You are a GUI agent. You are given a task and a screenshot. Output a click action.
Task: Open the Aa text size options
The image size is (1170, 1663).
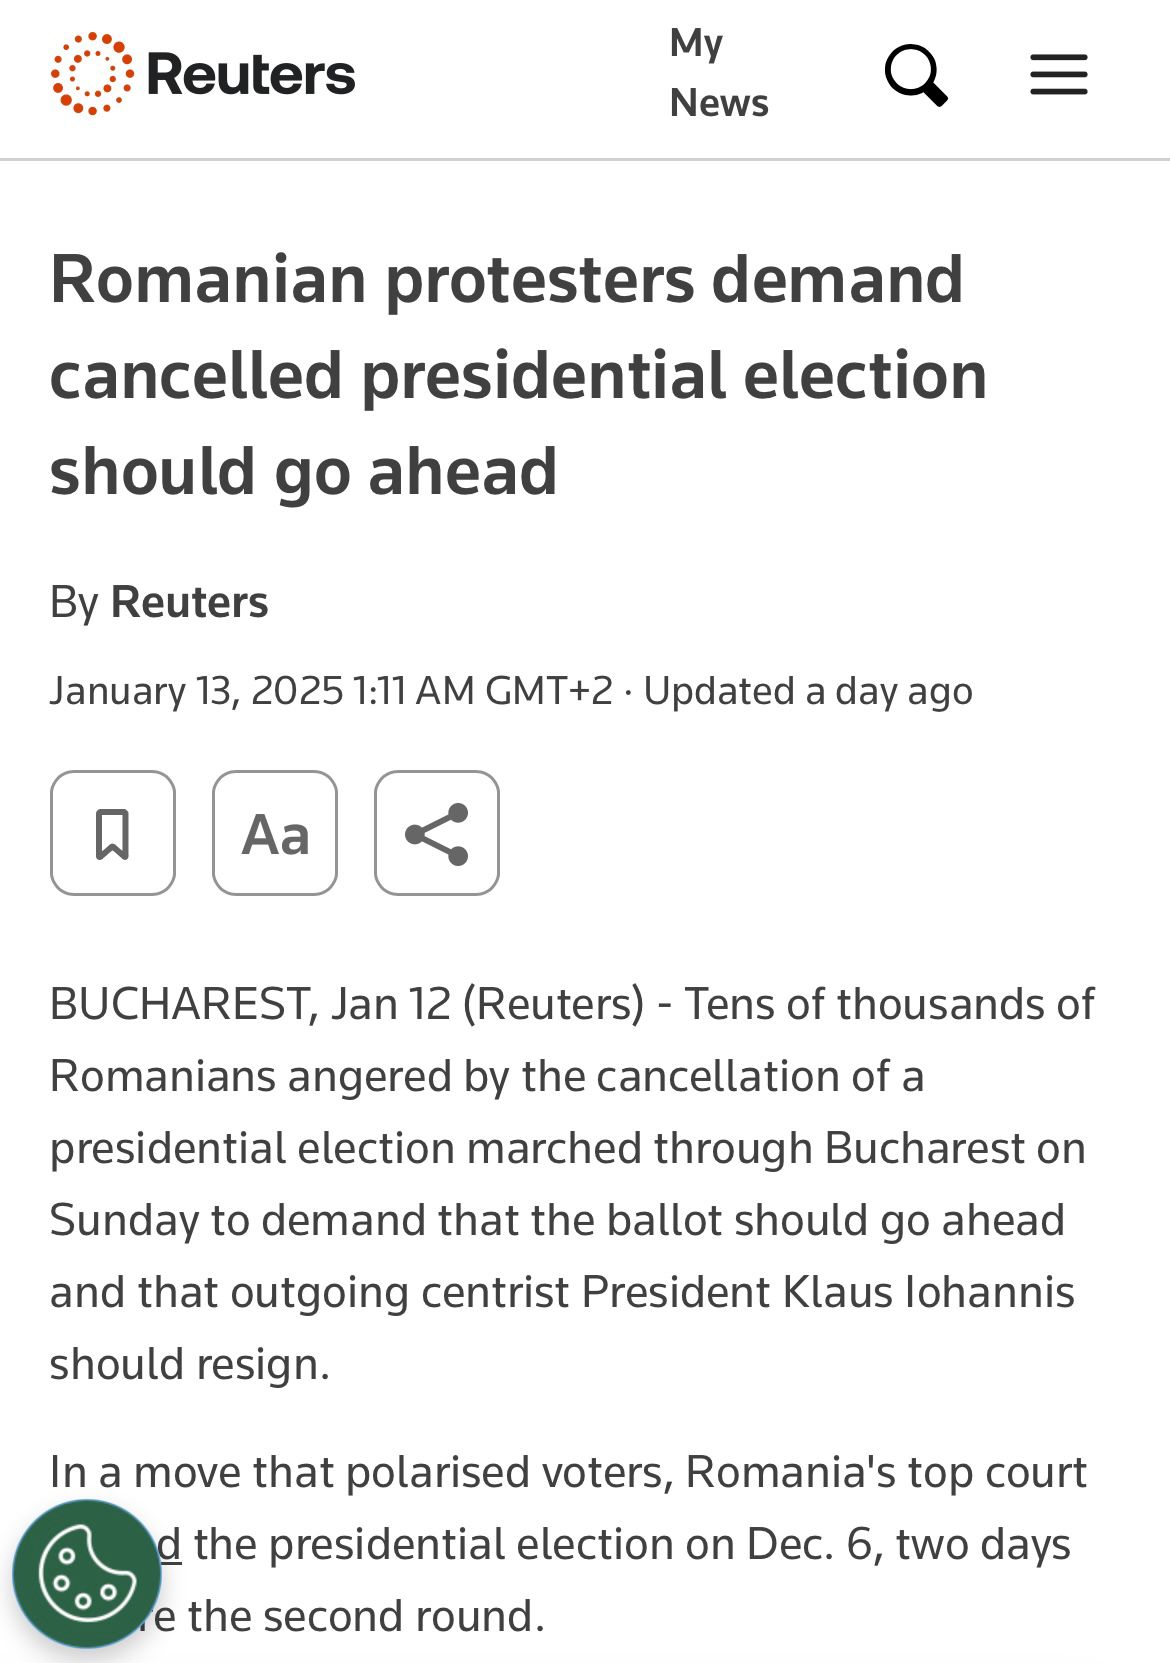pos(275,833)
